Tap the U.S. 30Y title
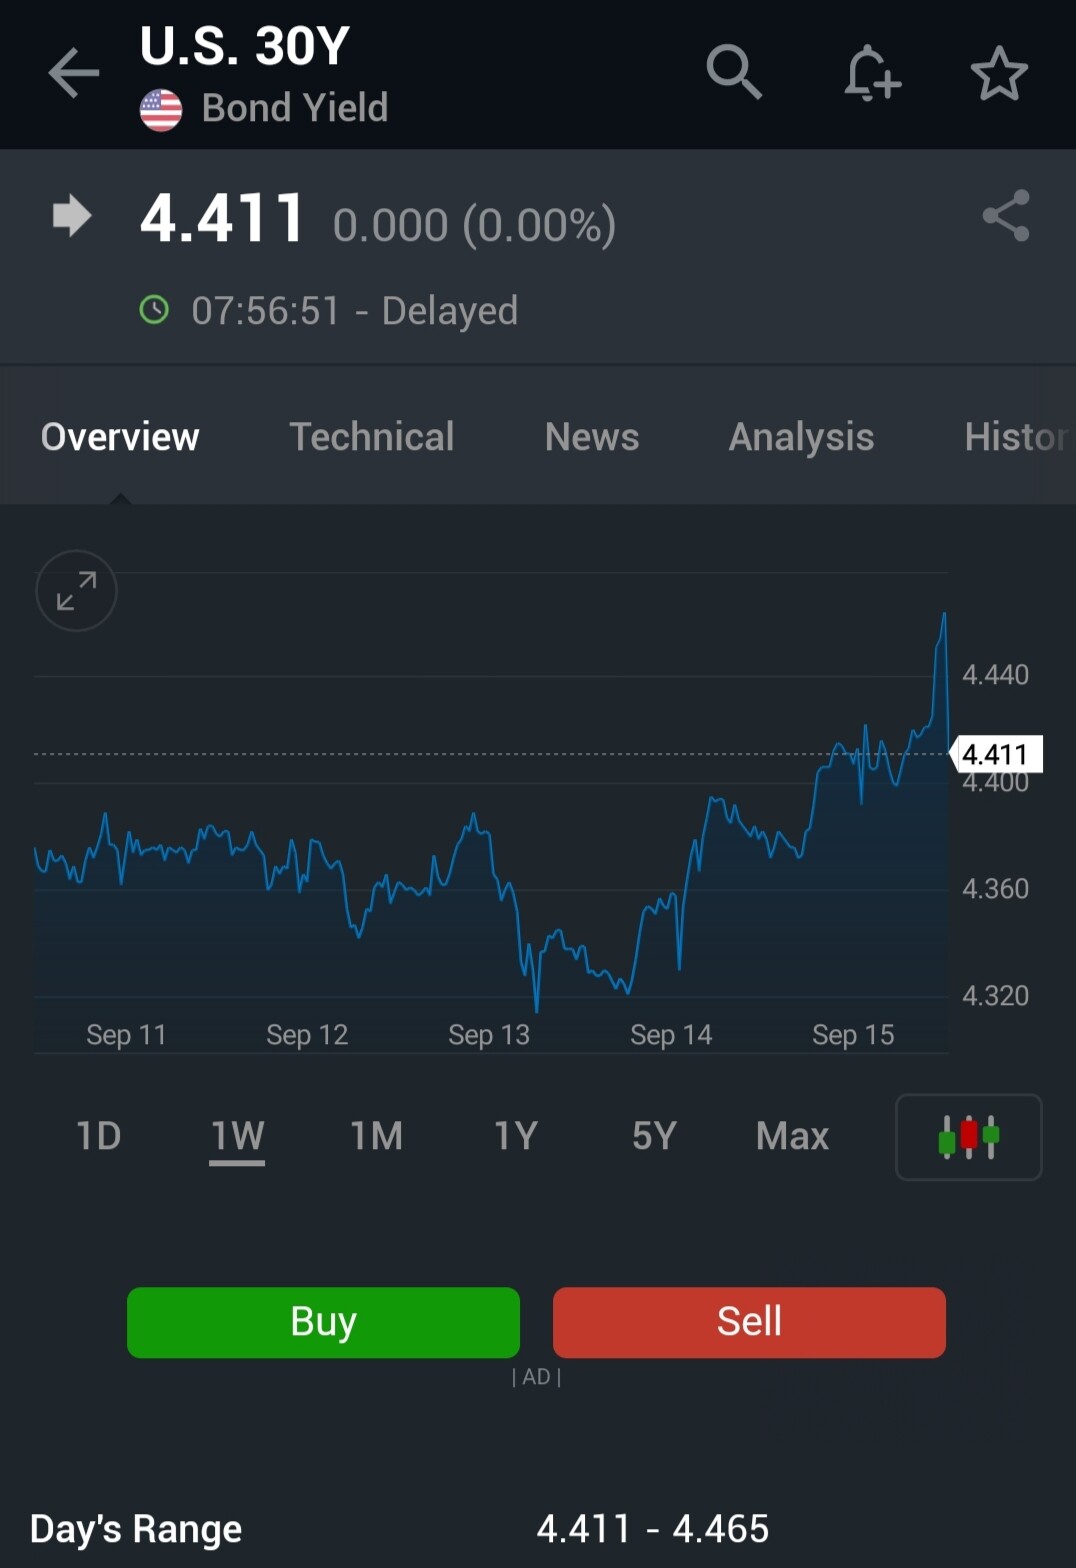 245,46
